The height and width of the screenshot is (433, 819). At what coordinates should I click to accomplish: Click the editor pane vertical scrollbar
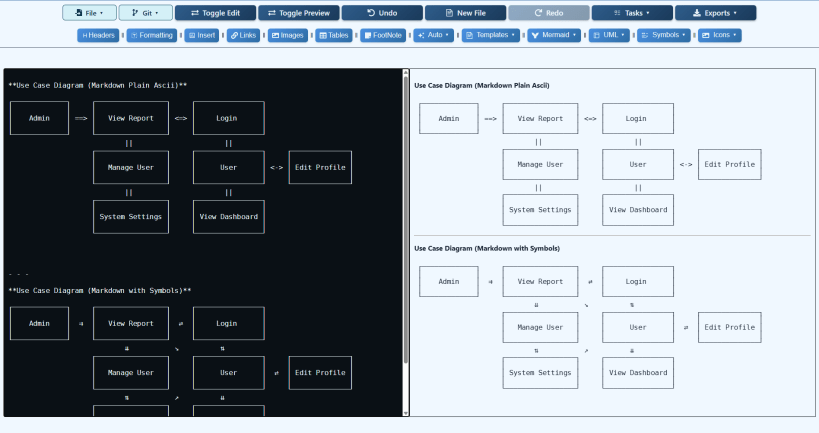pos(406,219)
